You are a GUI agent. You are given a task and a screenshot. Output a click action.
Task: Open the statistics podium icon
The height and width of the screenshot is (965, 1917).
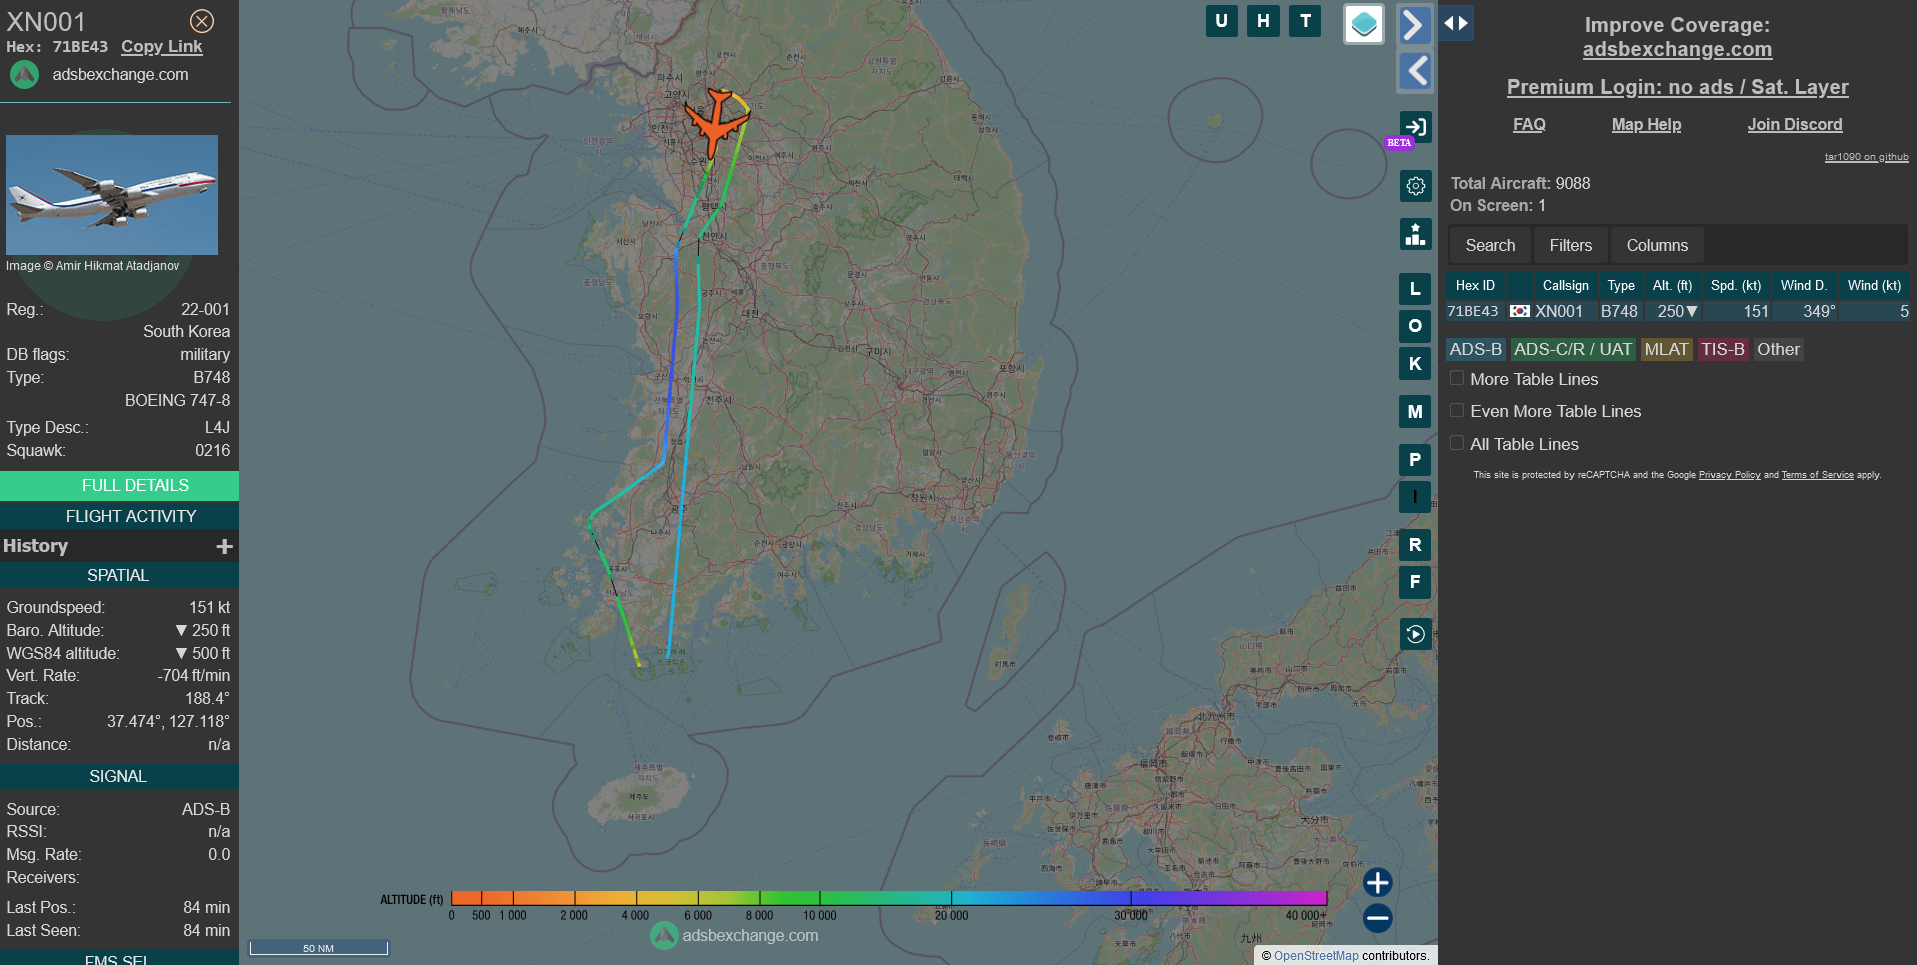point(1415,234)
